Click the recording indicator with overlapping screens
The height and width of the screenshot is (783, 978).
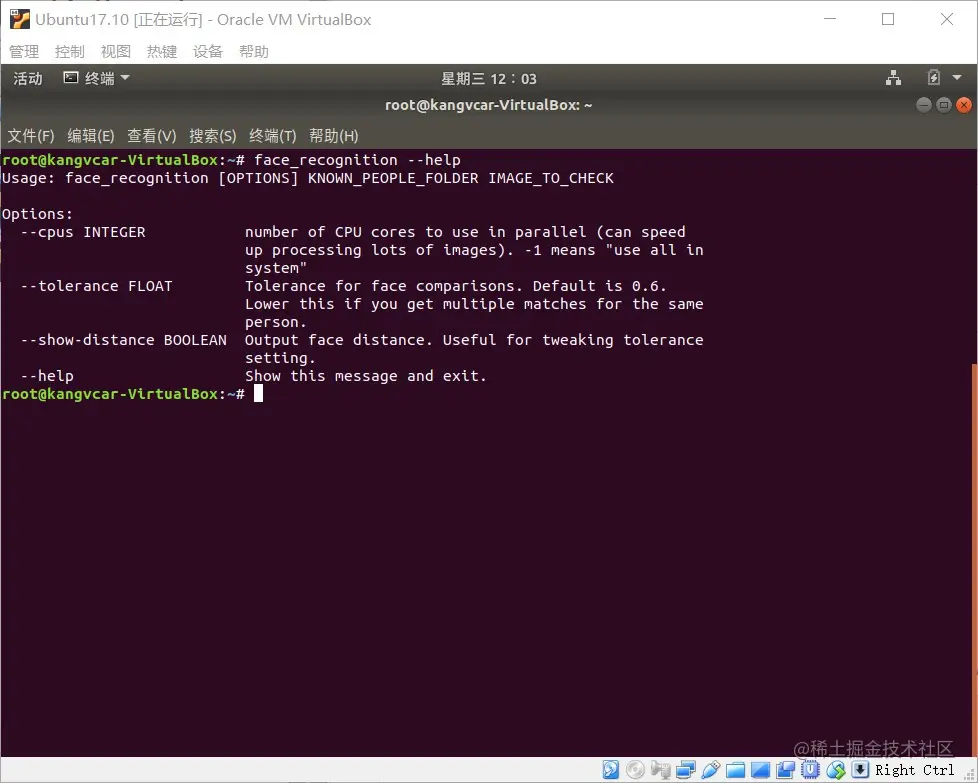[x=785, y=770]
